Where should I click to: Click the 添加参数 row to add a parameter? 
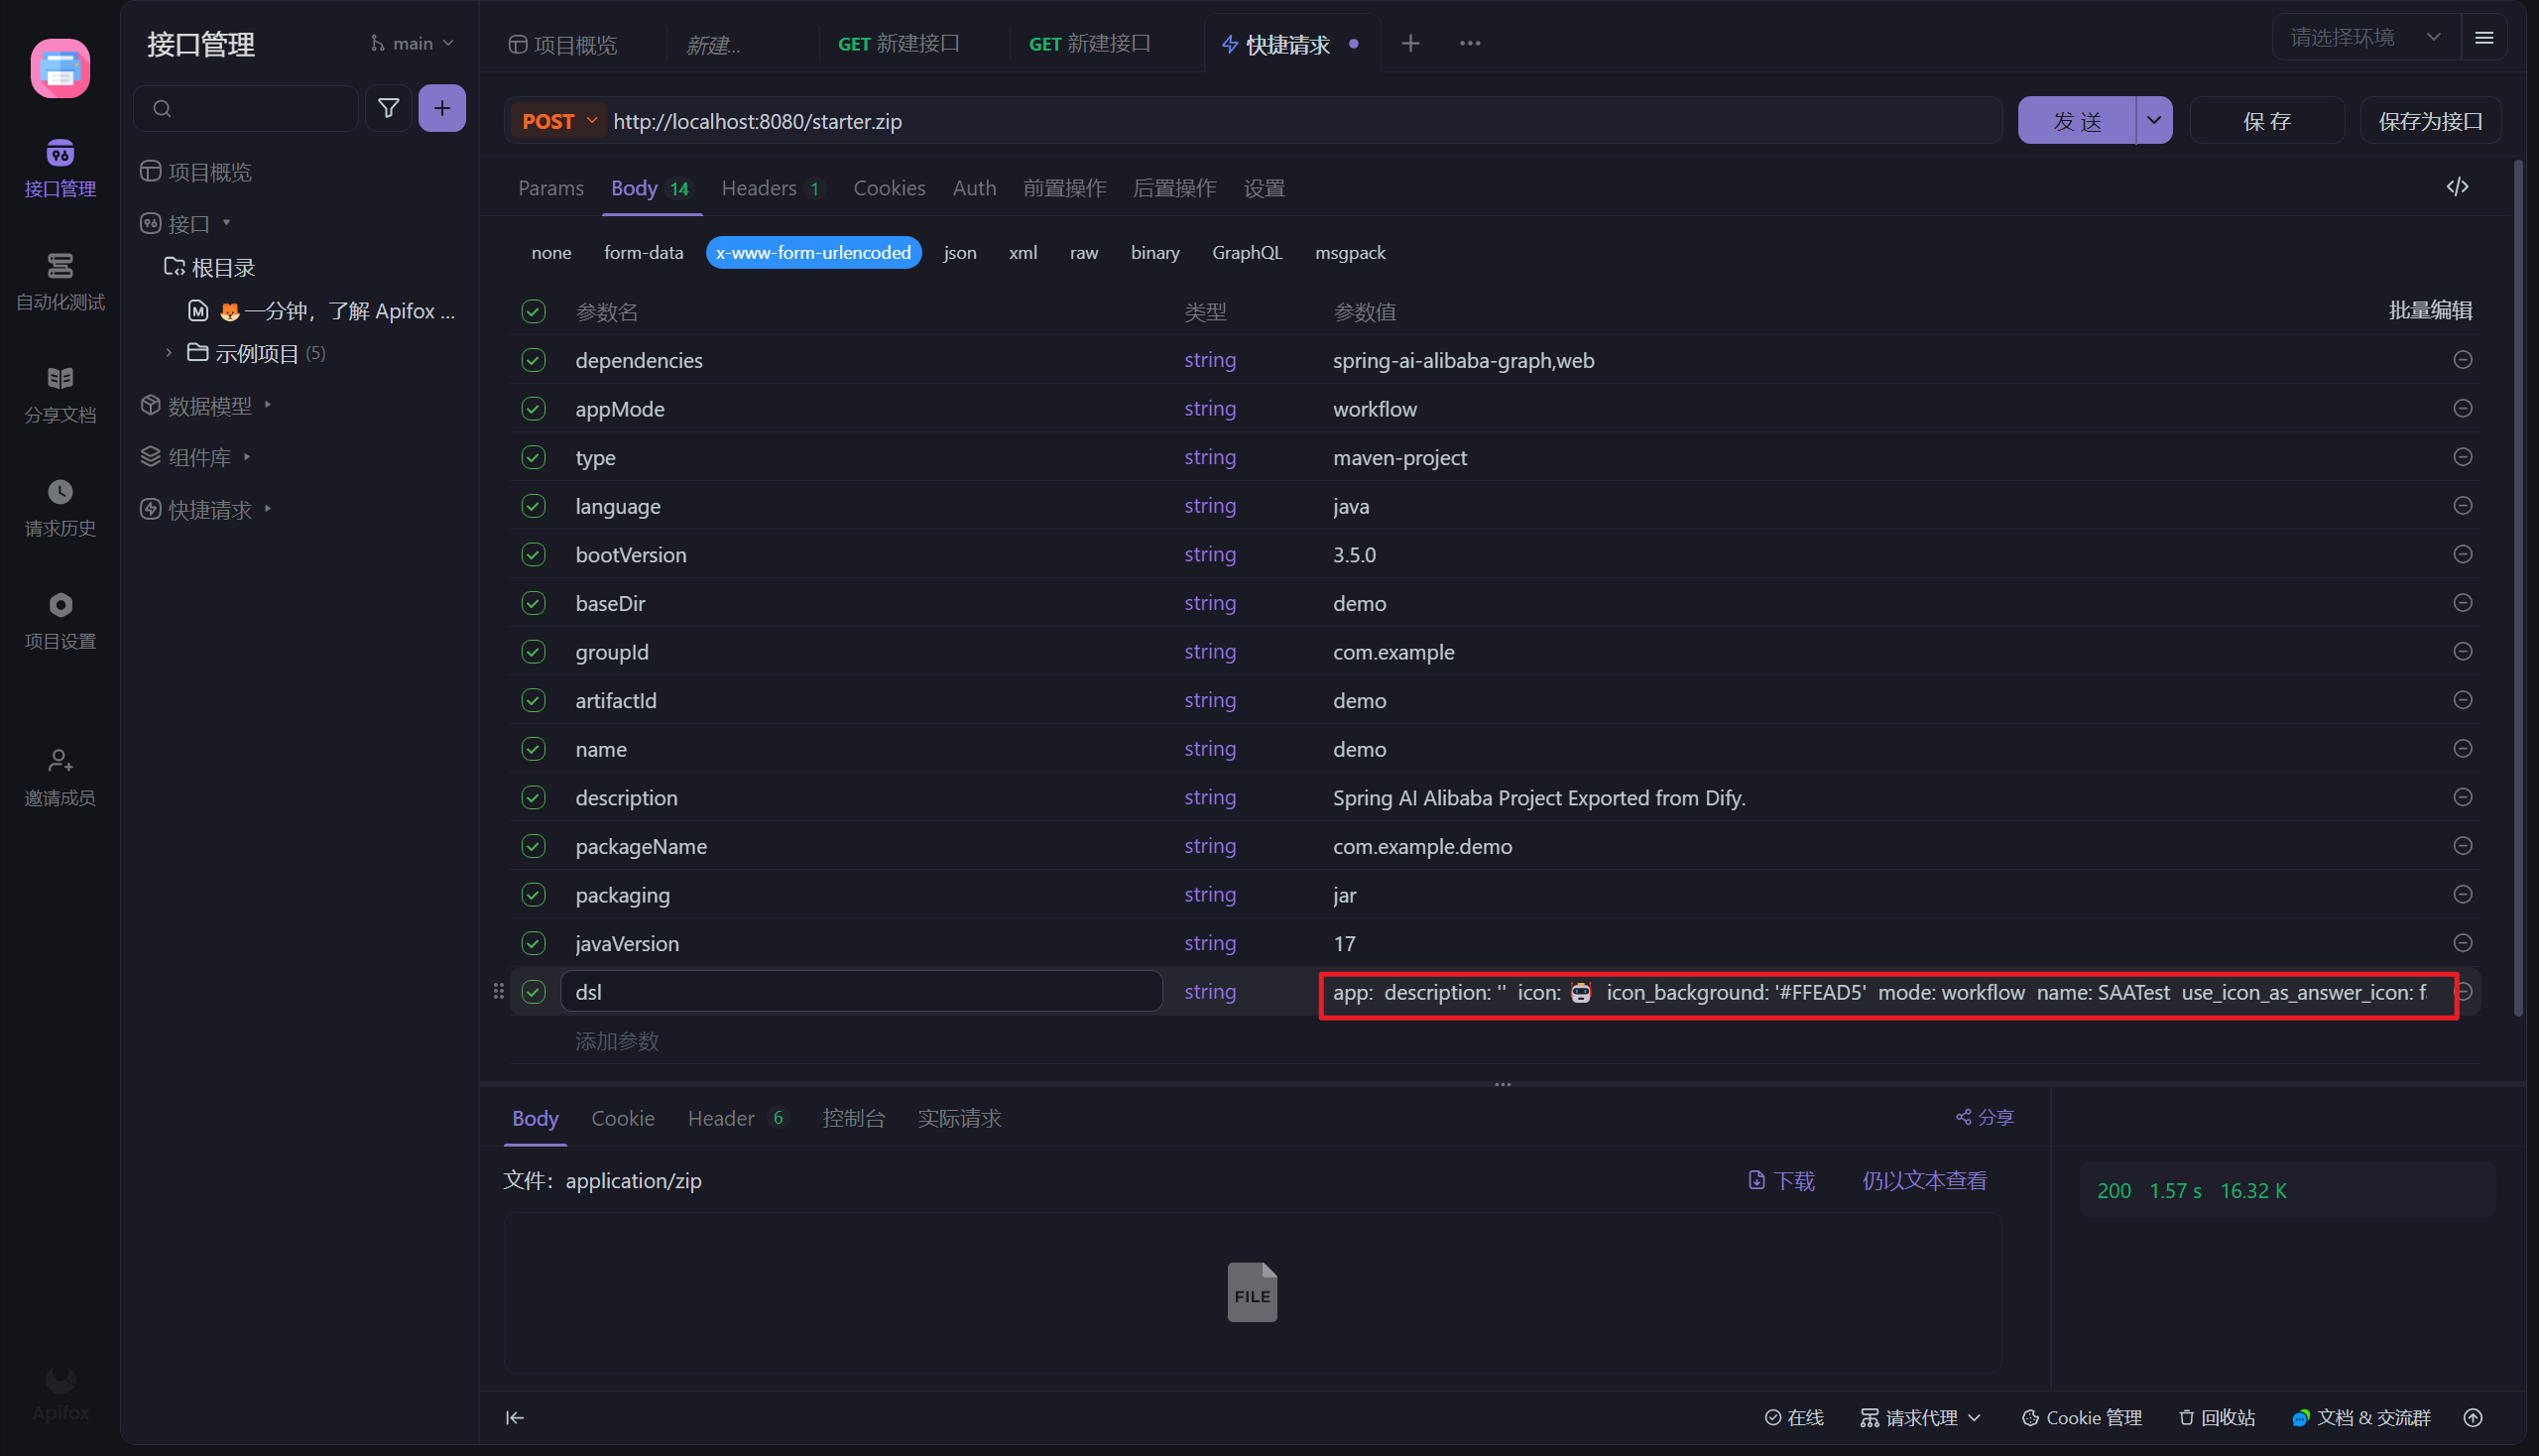pyautogui.click(x=617, y=1041)
